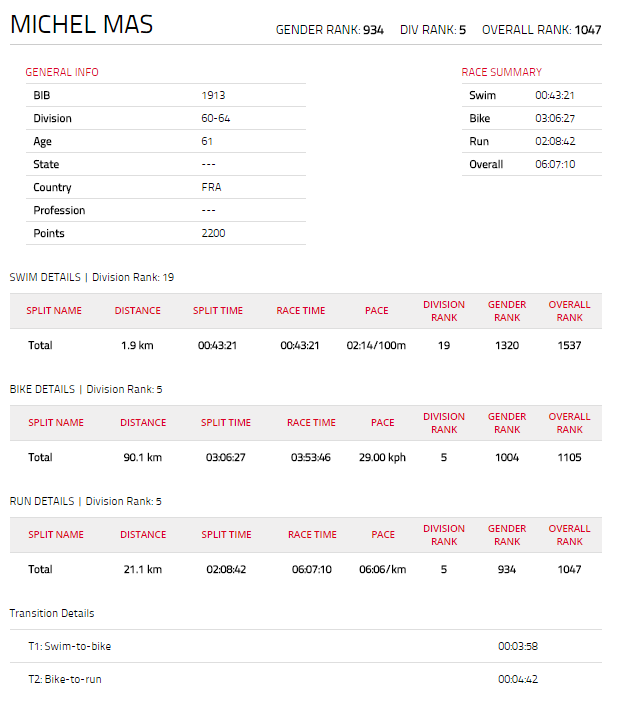
Task: Click bike distance 90.1 km
Action: point(143,457)
